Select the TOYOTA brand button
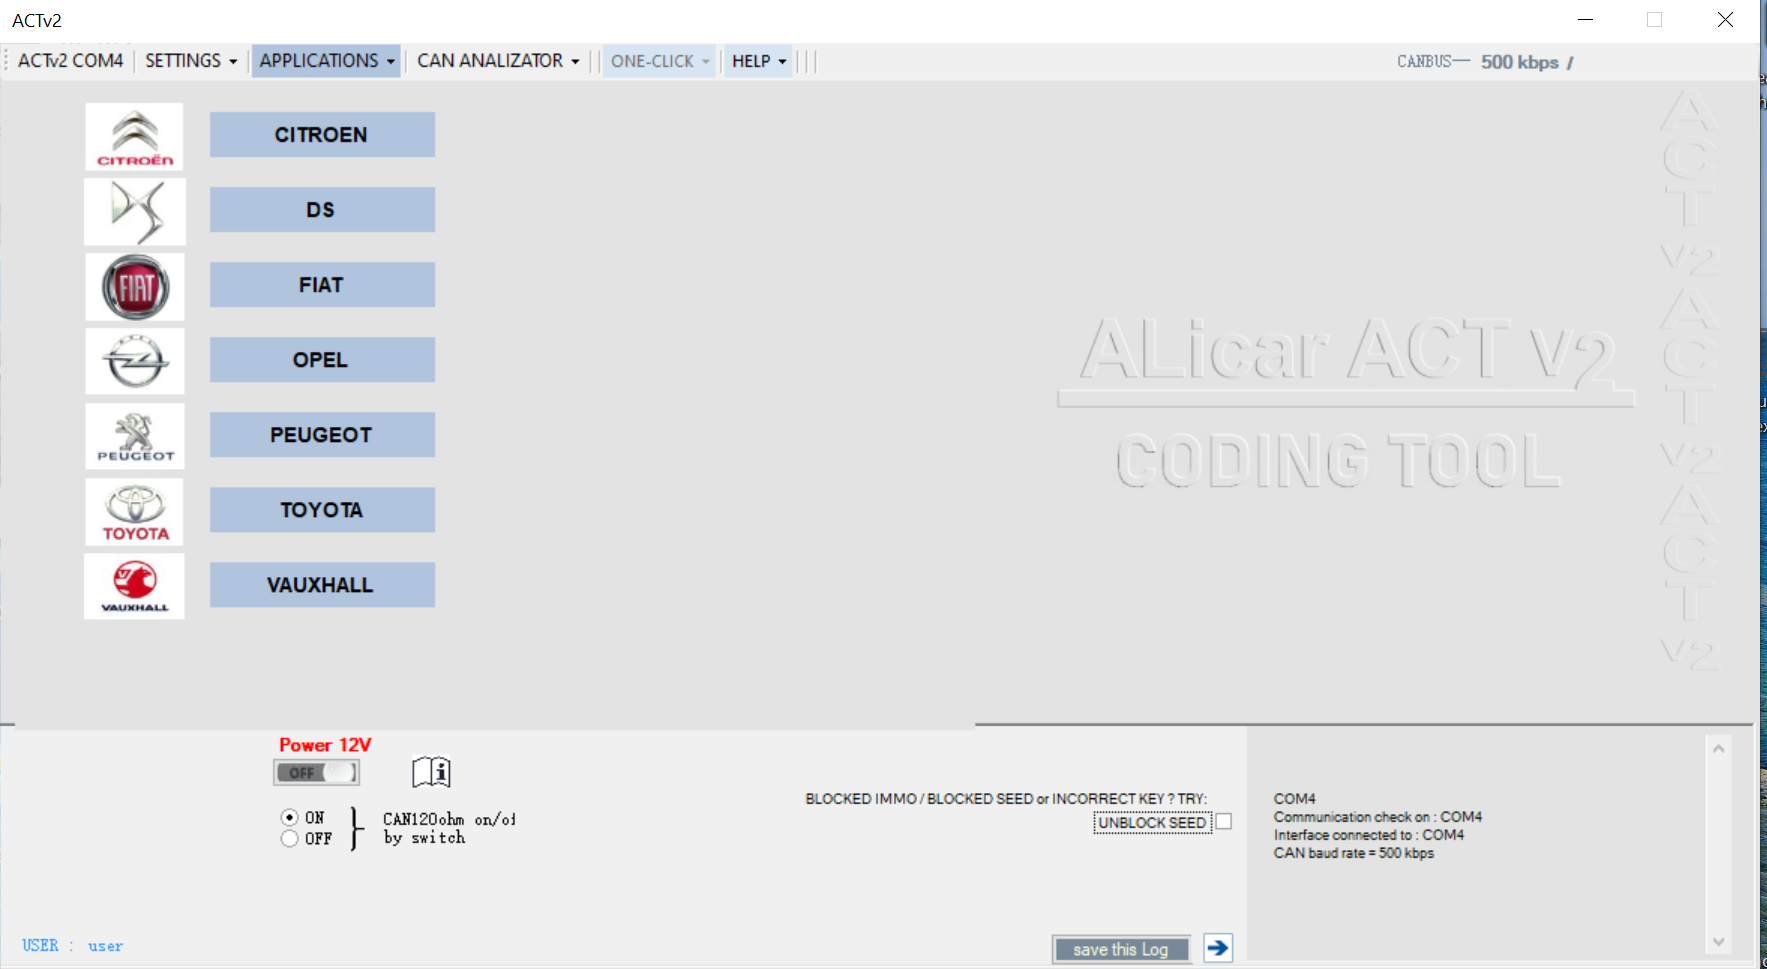Screen dimensions: 1767x969 [x=322, y=510]
